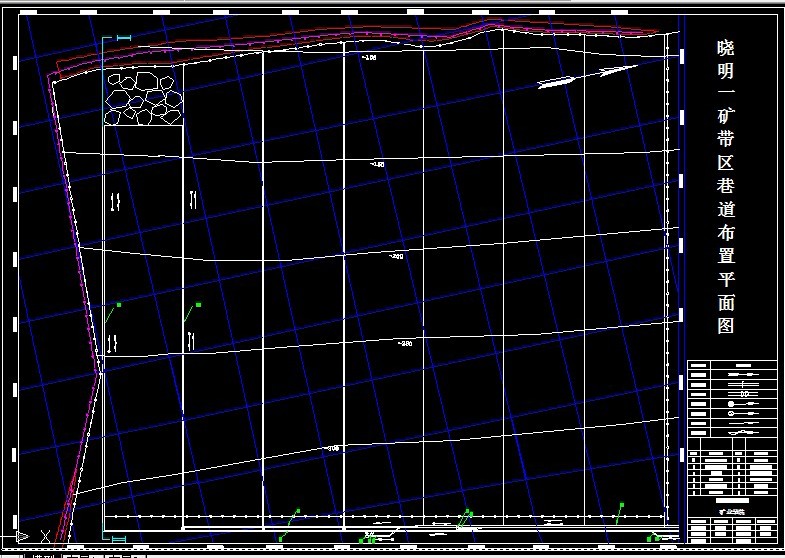Image resolution: width=785 pixels, height=558 pixels.
Task: Click the UCS origin icon
Action: click(22, 536)
